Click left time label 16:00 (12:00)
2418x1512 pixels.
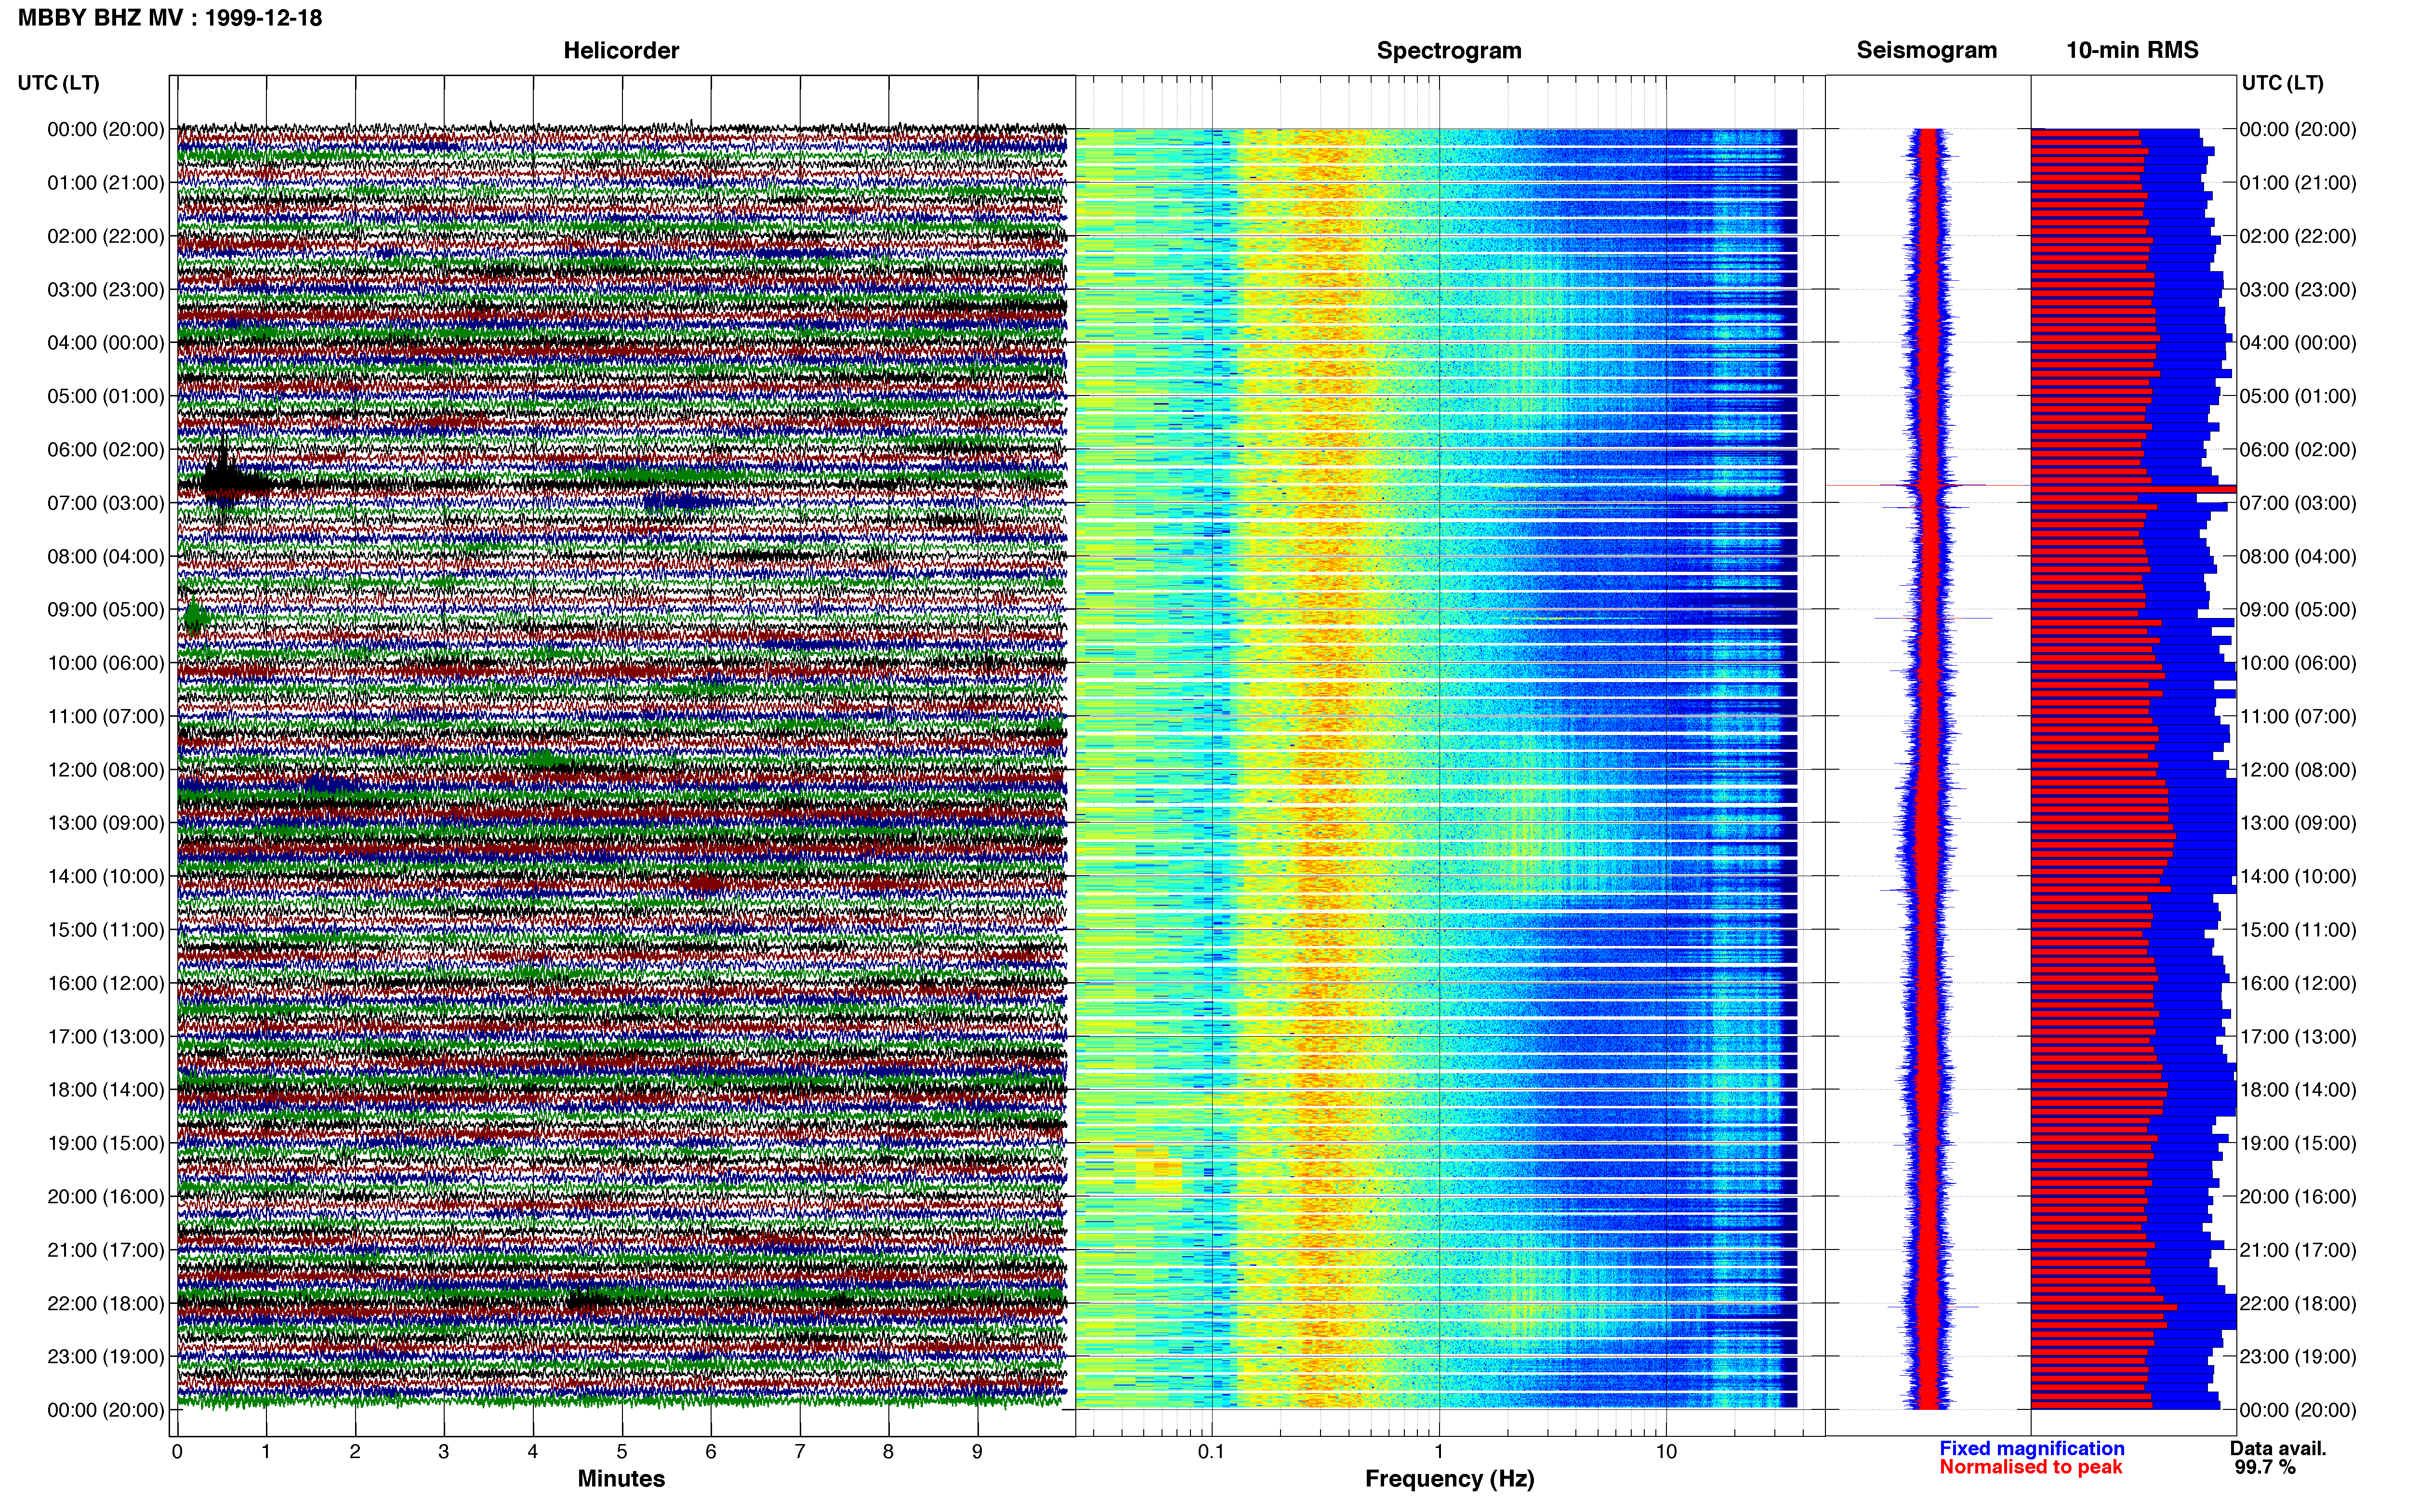106,983
